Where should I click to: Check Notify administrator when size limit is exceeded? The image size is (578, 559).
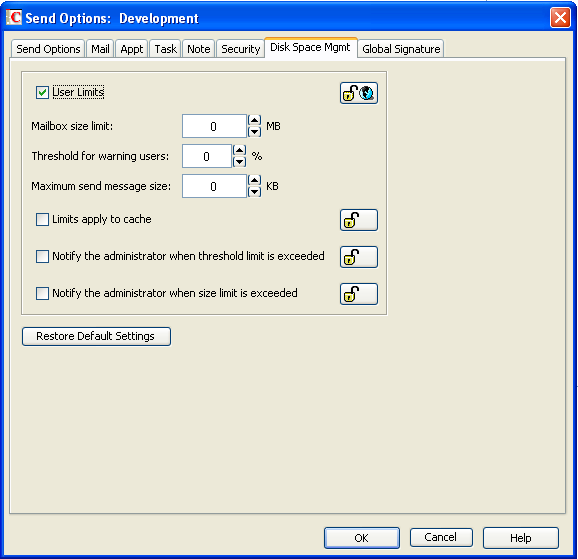(x=42, y=294)
